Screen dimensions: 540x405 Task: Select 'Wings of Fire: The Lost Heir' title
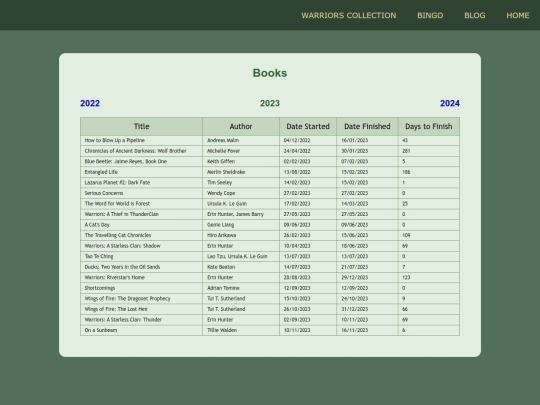click(x=116, y=309)
